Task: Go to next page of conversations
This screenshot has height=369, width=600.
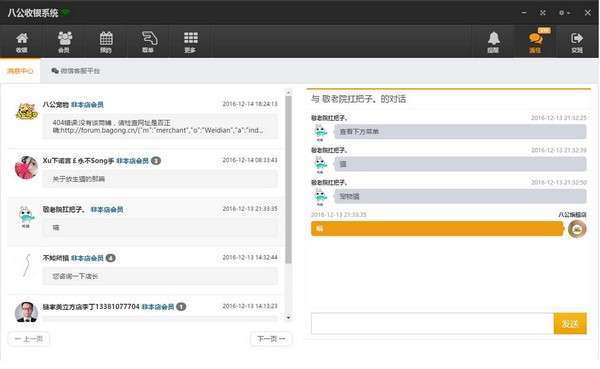Action: pos(271,339)
